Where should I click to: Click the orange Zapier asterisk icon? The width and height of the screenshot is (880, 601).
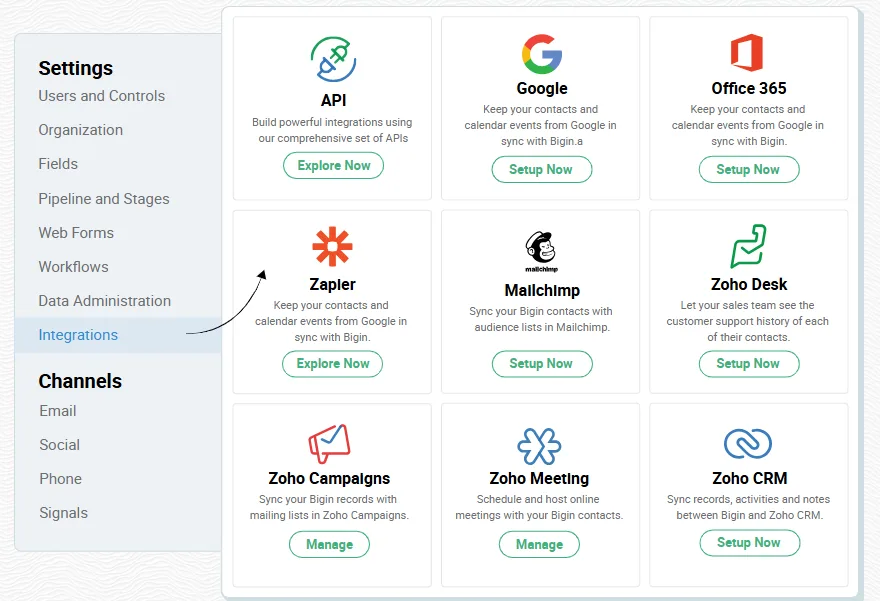(332, 246)
